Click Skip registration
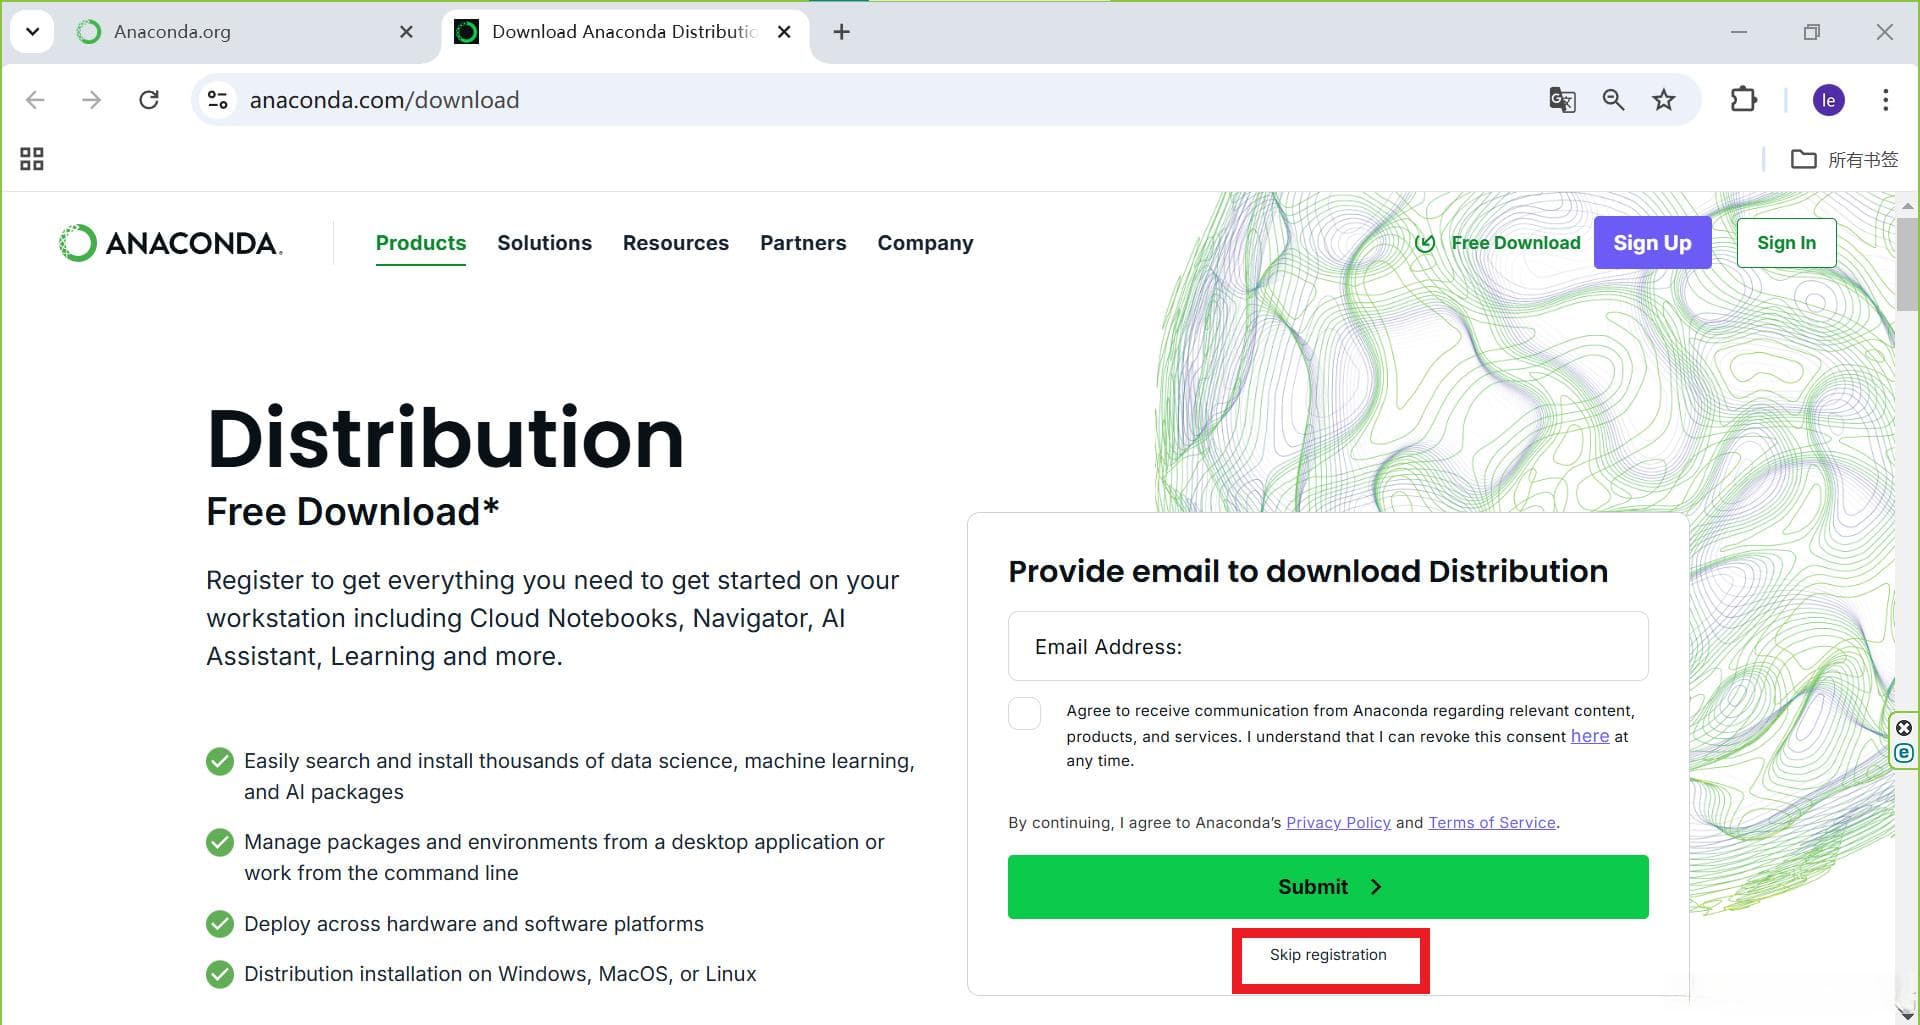Image resolution: width=1920 pixels, height=1025 pixels. (1328, 955)
